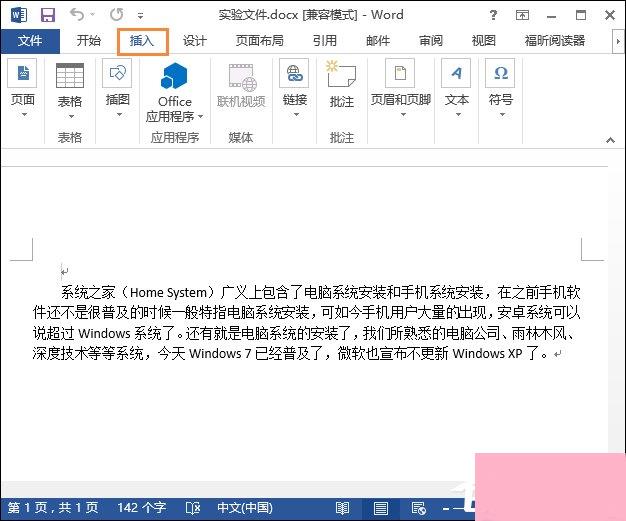Open Customize Quick Access Toolbar dropdown
This screenshot has height=521, width=626.
pyautogui.click(x=141, y=16)
